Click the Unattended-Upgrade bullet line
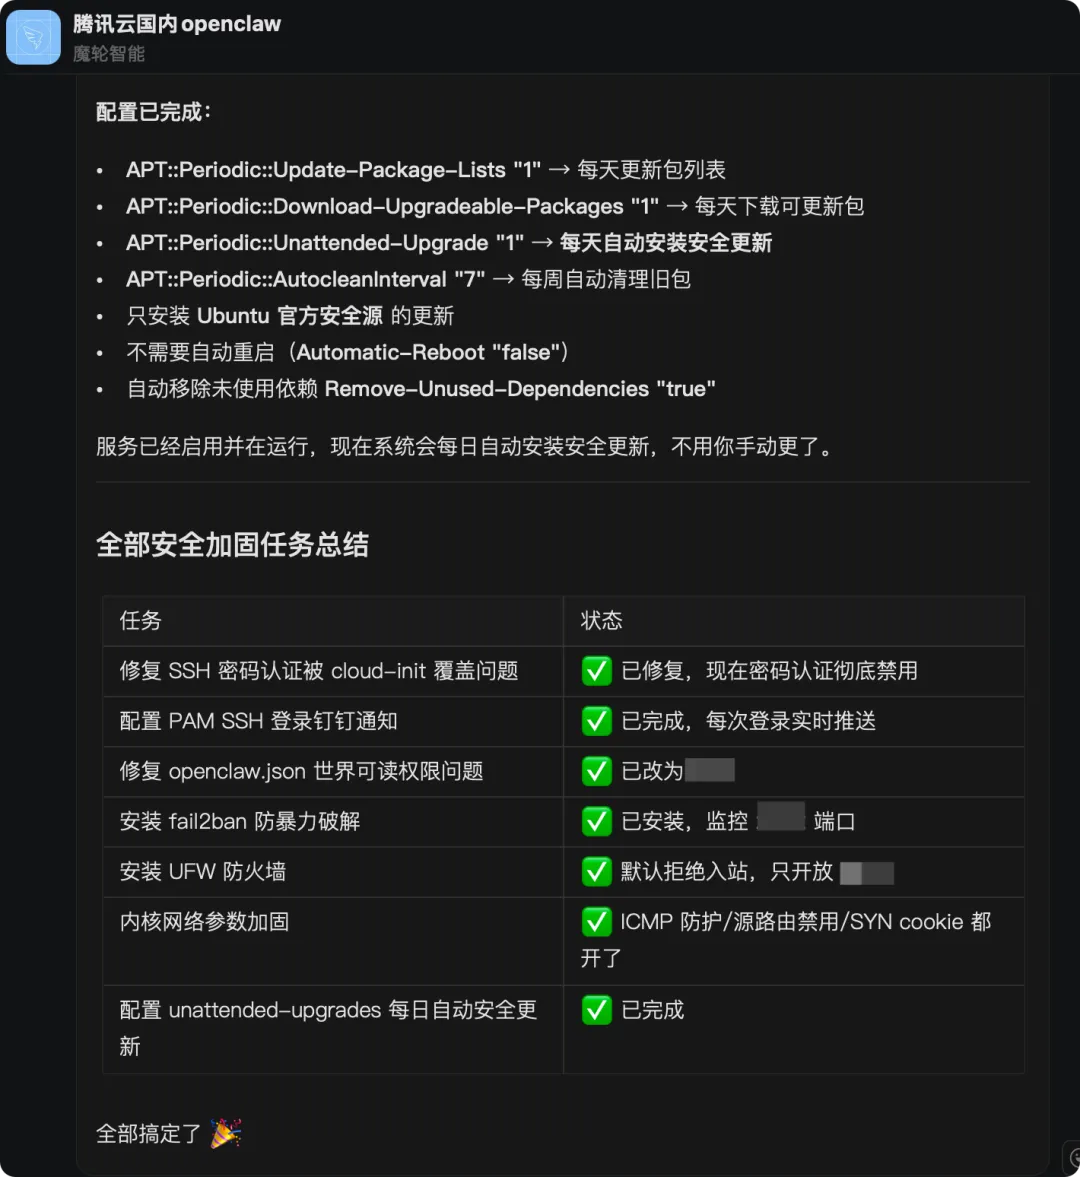This screenshot has height=1177, width=1080. (449, 242)
